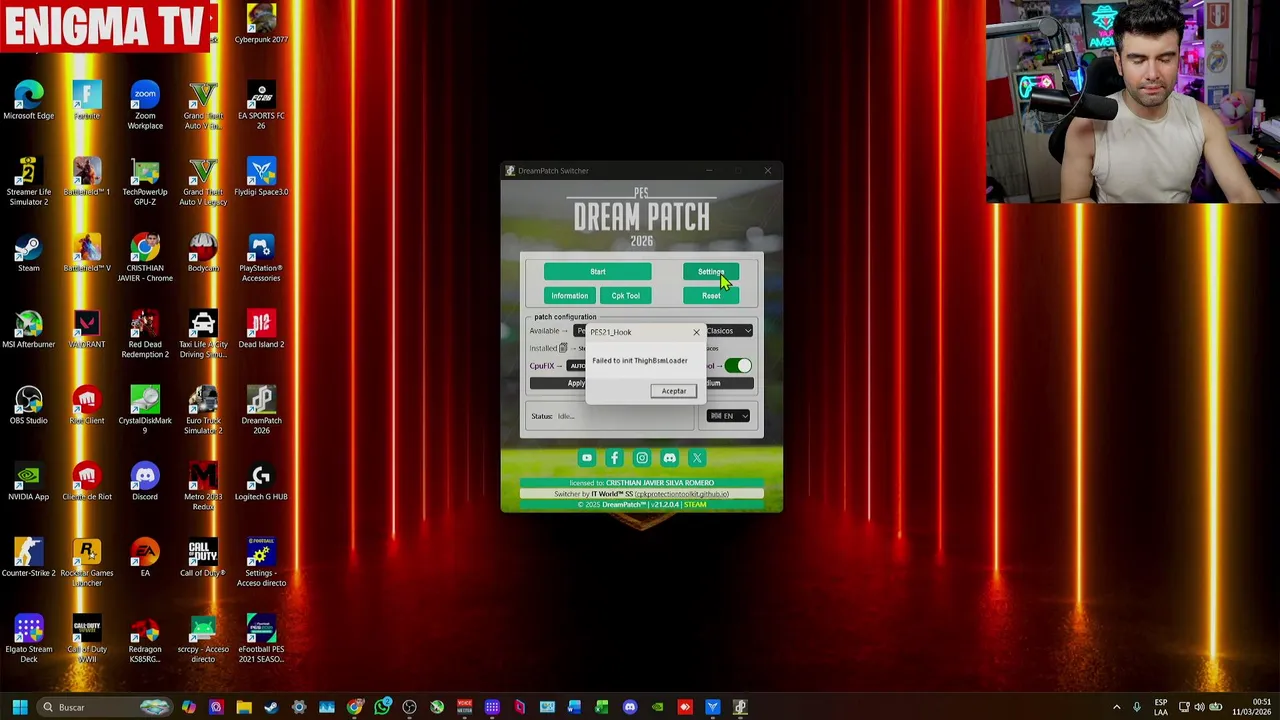Open Bodycam desktop shortcut

point(203,253)
